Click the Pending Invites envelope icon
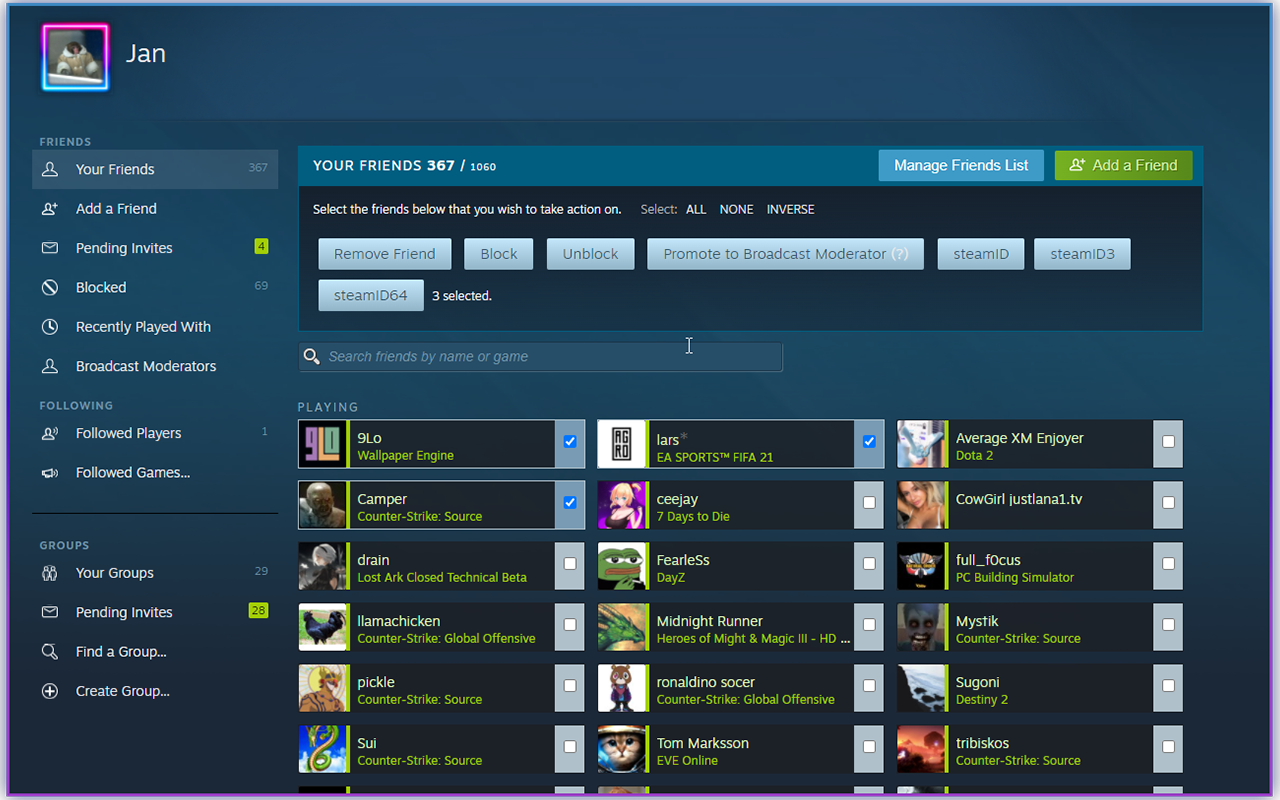The height and width of the screenshot is (800, 1280). [50, 247]
